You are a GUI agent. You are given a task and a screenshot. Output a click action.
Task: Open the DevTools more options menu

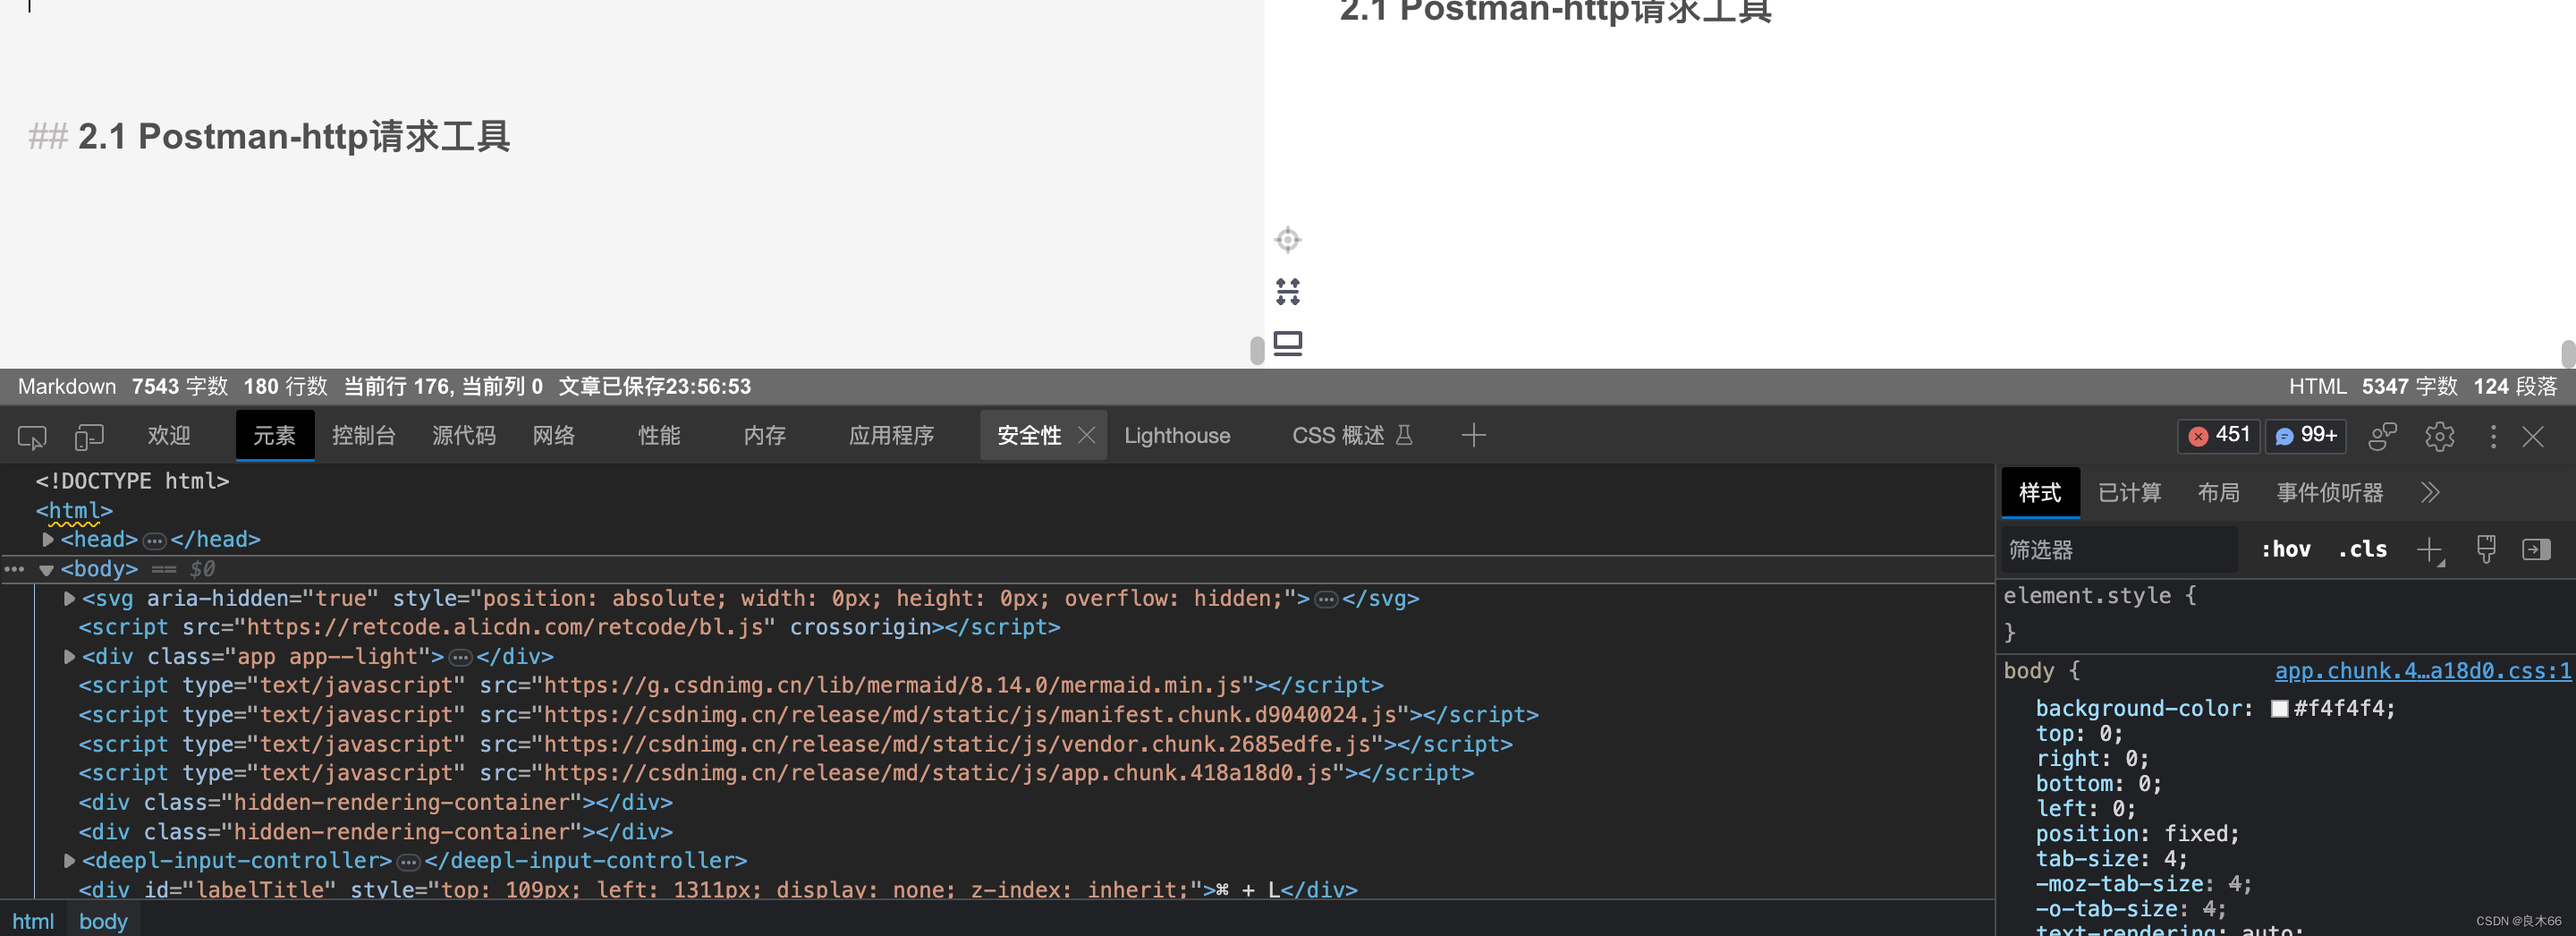click(2493, 436)
